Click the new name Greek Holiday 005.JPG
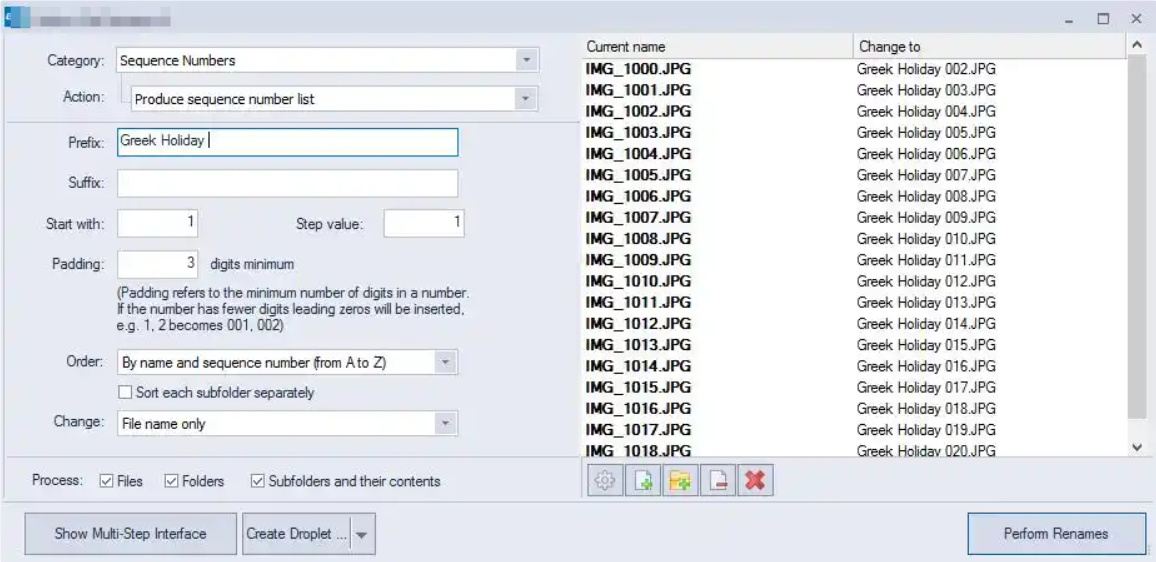Viewport: 1156px width, 562px height. (x=926, y=133)
